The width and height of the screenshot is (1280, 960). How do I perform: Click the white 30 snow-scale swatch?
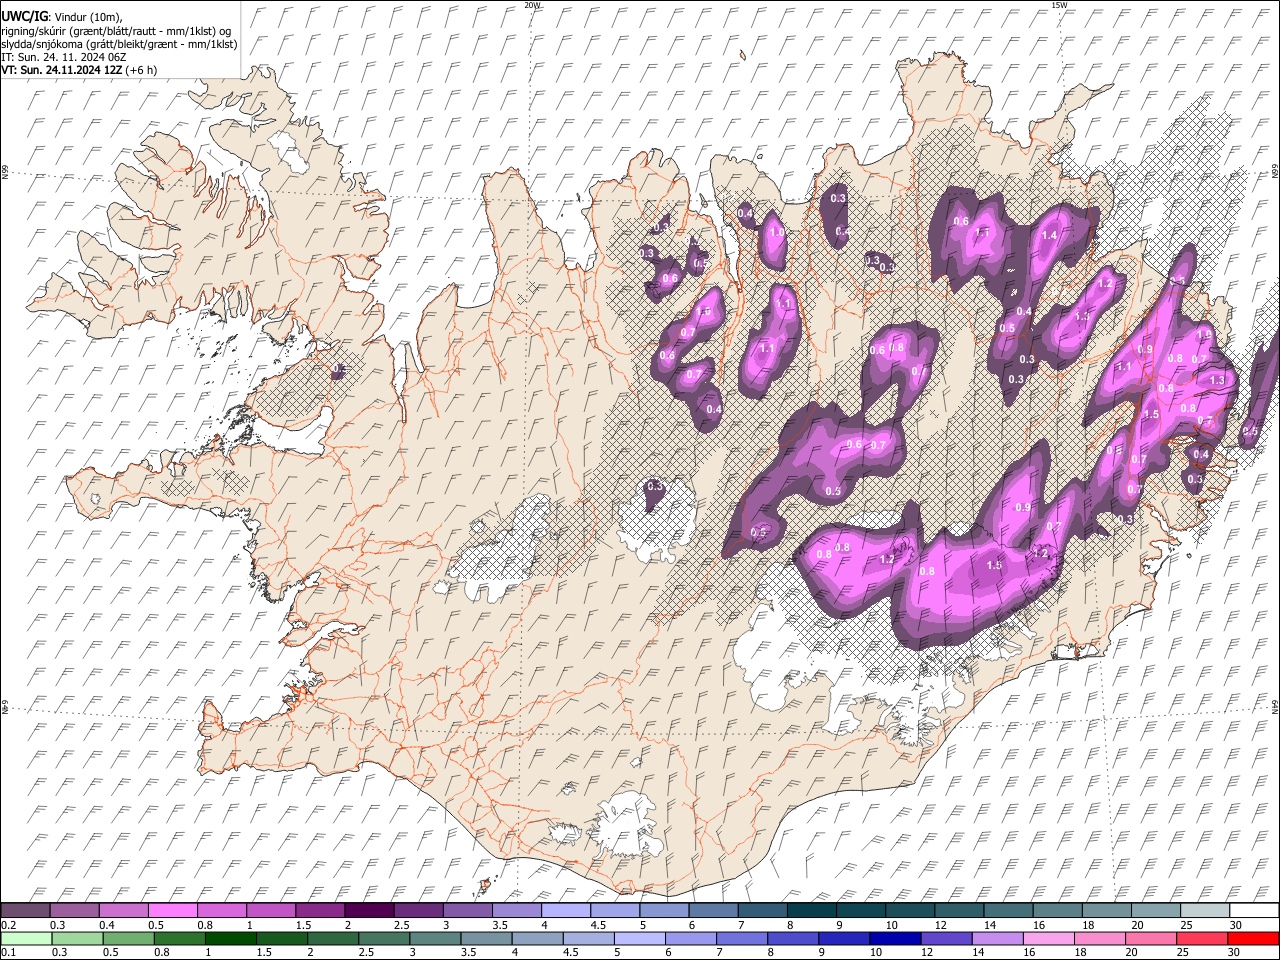coord(1253,910)
